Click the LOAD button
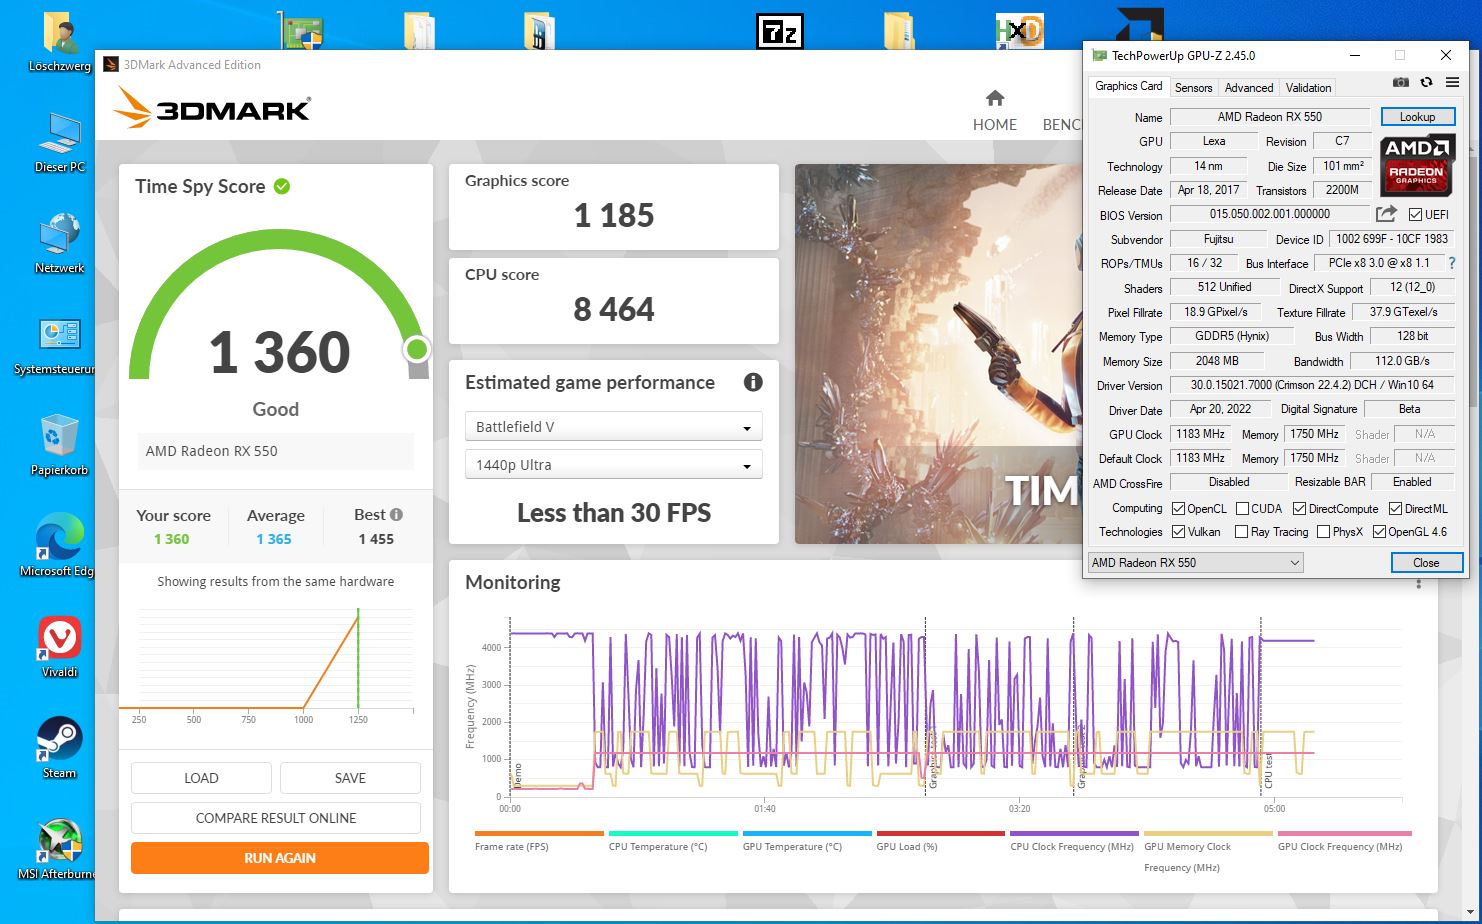This screenshot has width=1482, height=924. [x=201, y=778]
